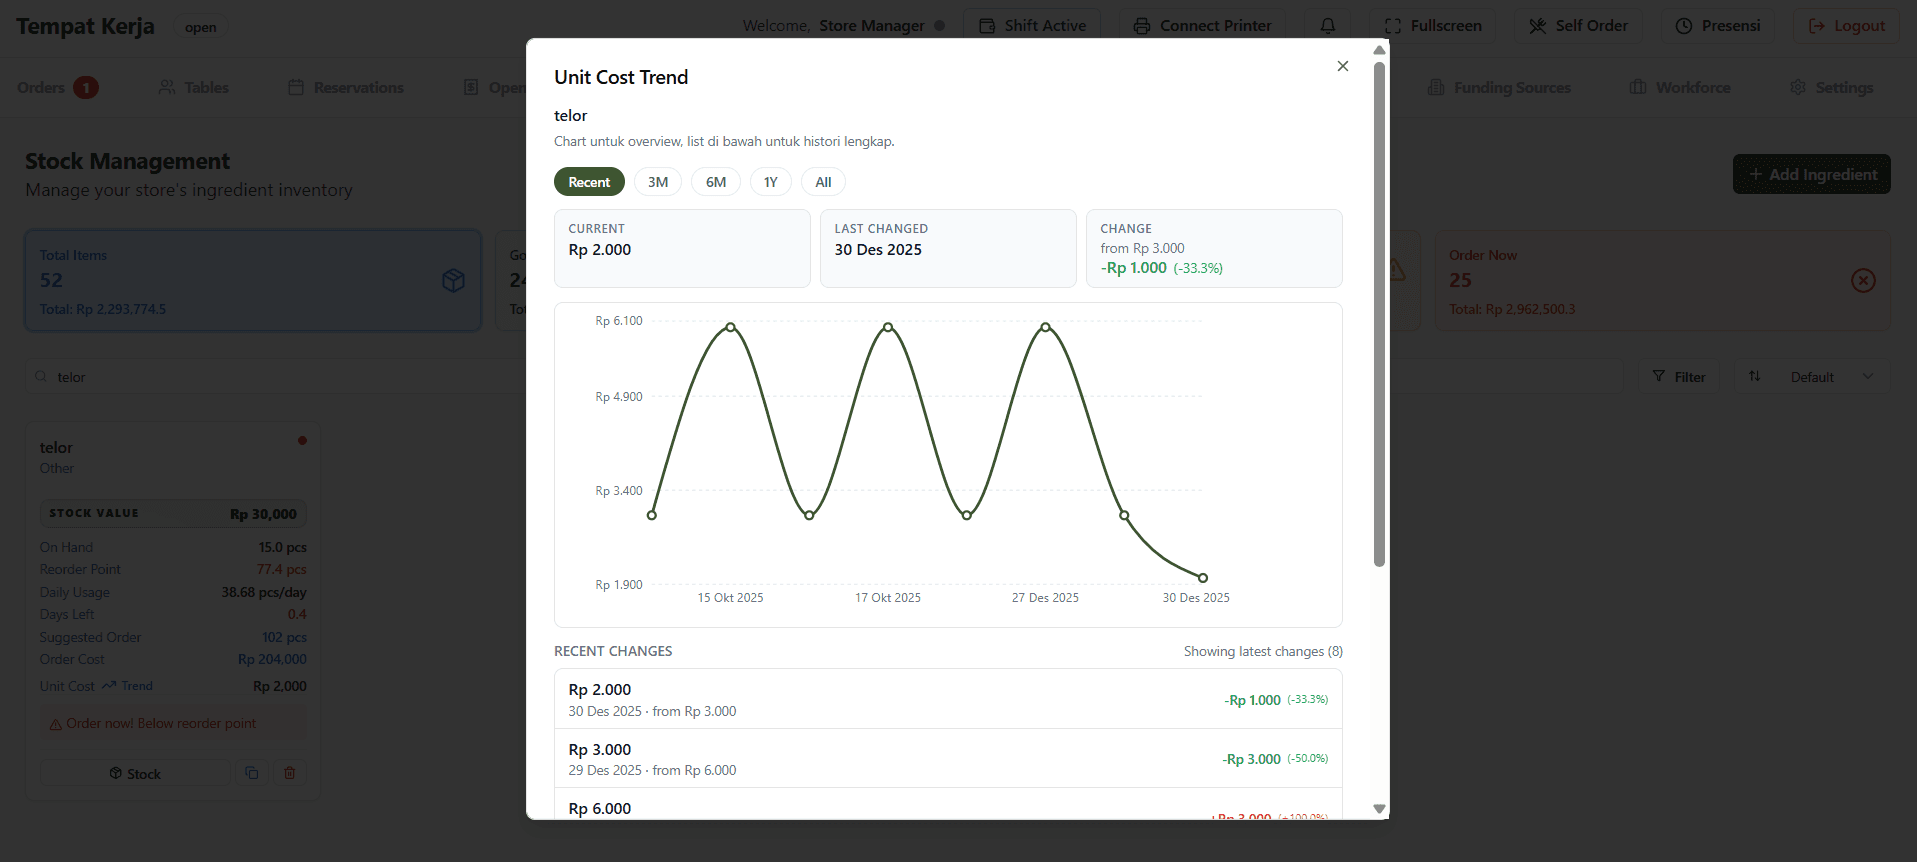
Task: Click the dialog scrollbar down arrow
Action: pos(1379,809)
